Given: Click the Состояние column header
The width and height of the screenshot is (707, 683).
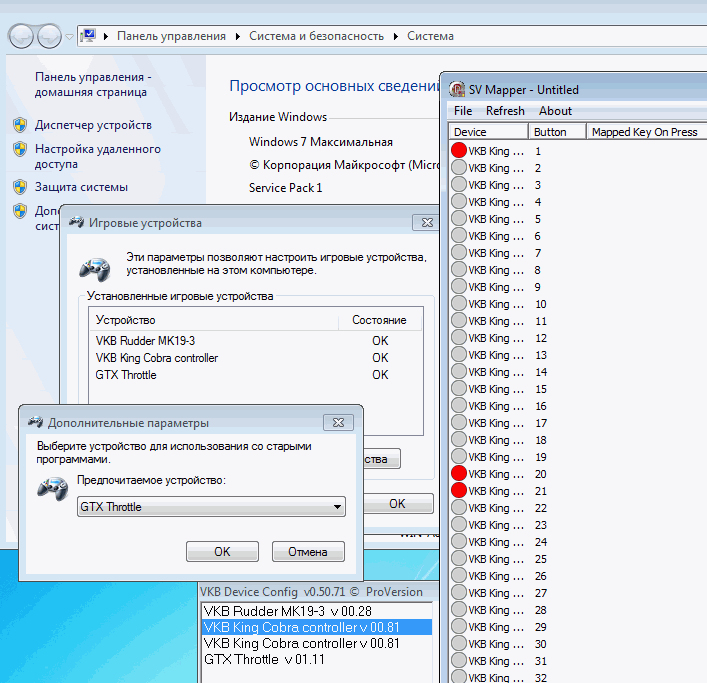Looking at the screenshot, I should 379,320.
